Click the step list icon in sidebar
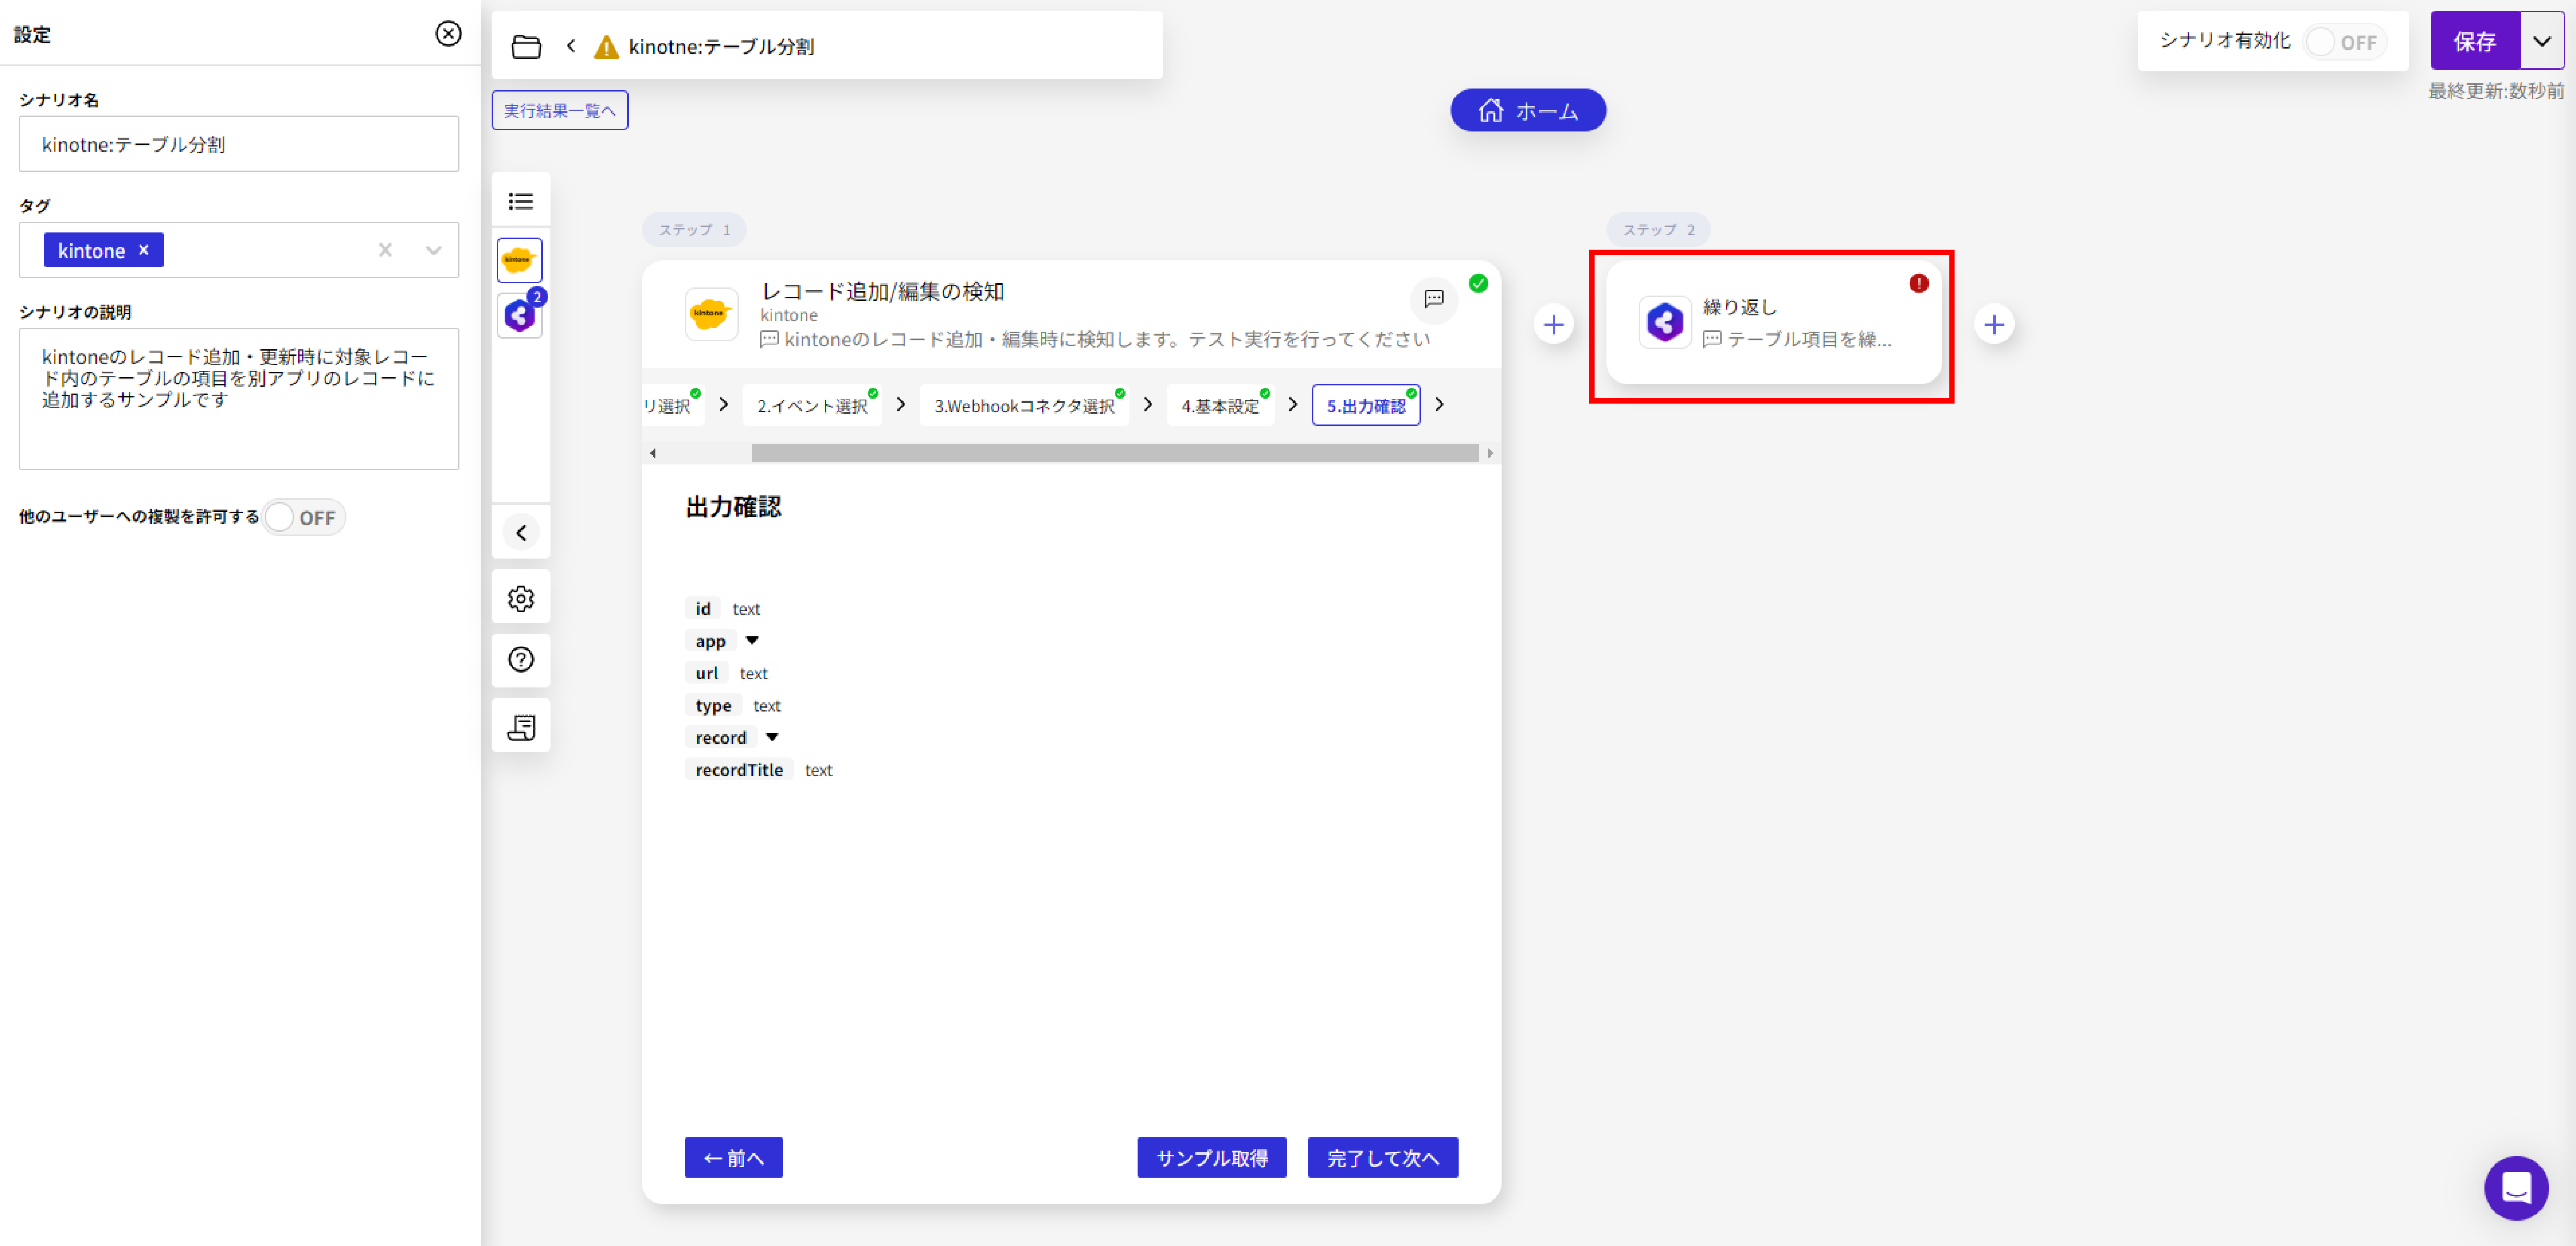 pos(520,201)
